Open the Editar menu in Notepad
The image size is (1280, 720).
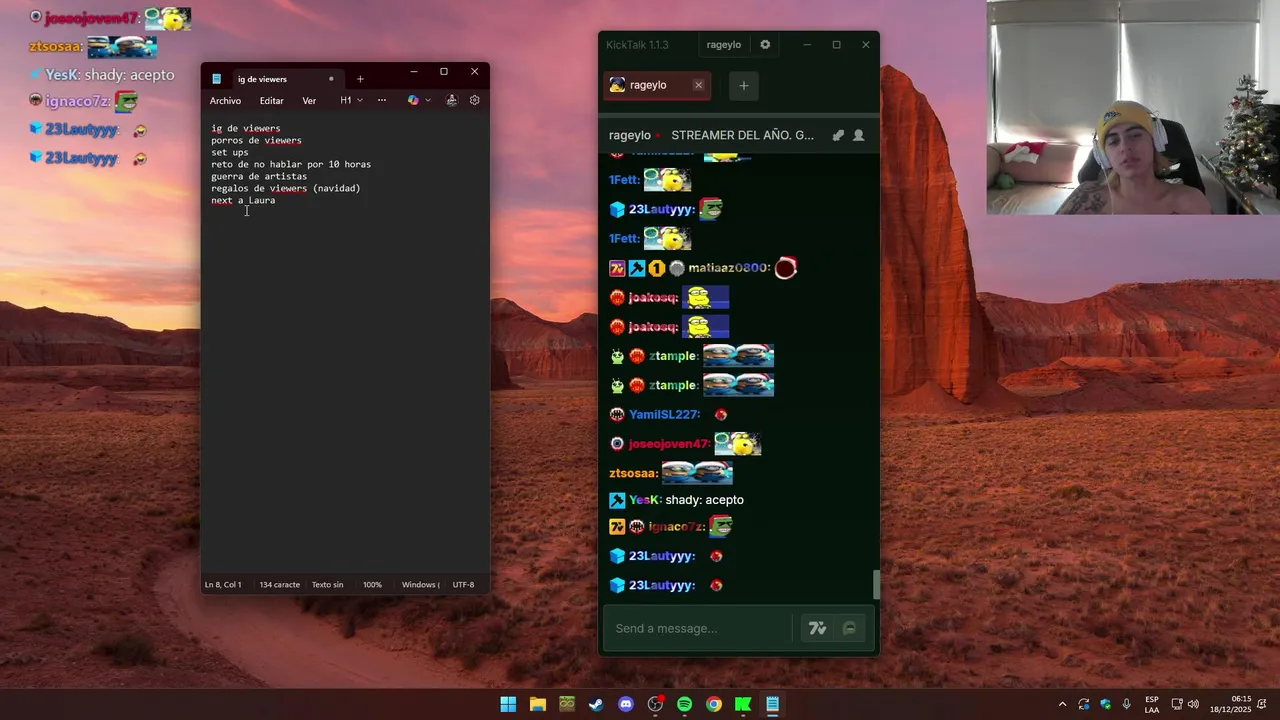[271, 100]
